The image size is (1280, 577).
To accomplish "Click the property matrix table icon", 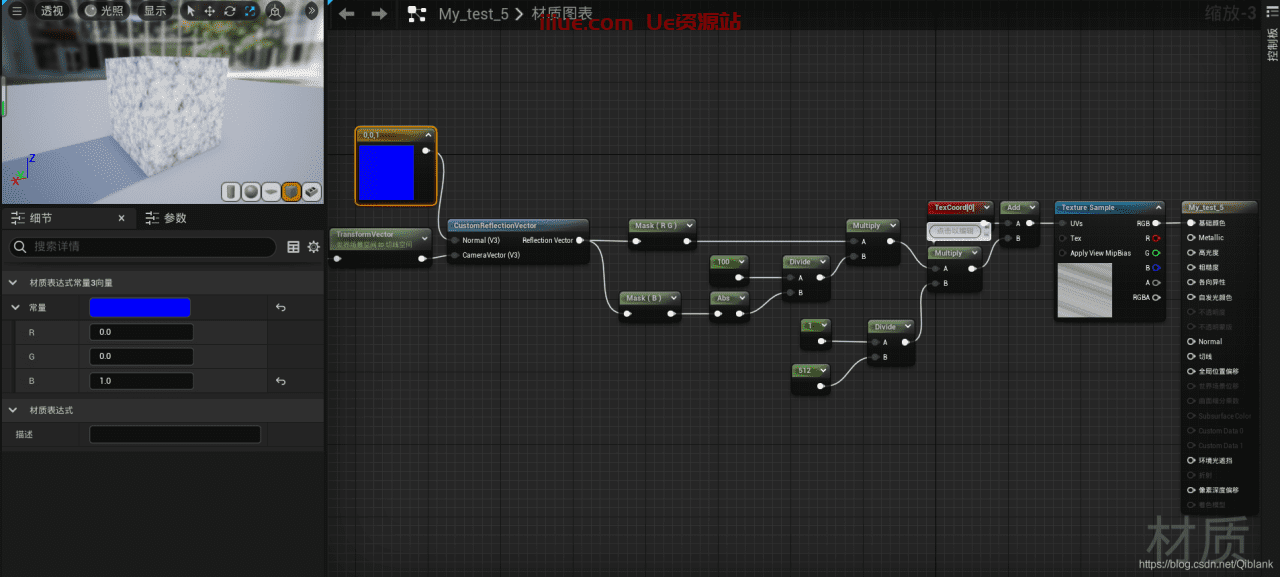I will pos(293,247).
